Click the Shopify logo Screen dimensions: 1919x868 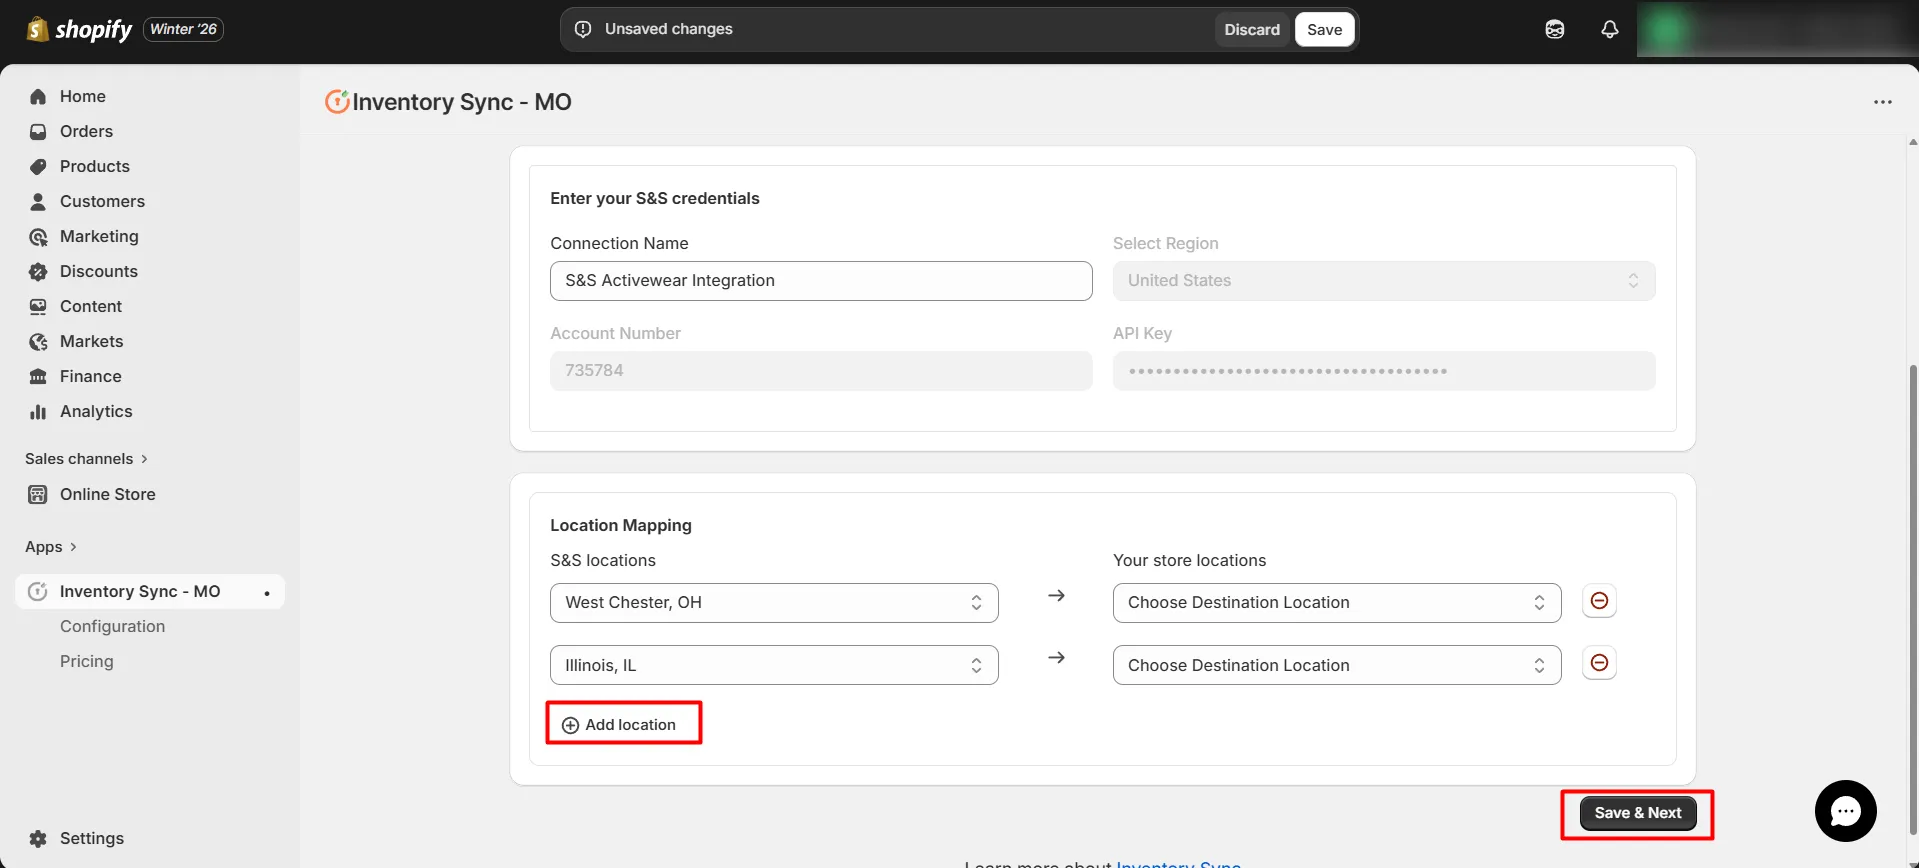pos(79,29)
